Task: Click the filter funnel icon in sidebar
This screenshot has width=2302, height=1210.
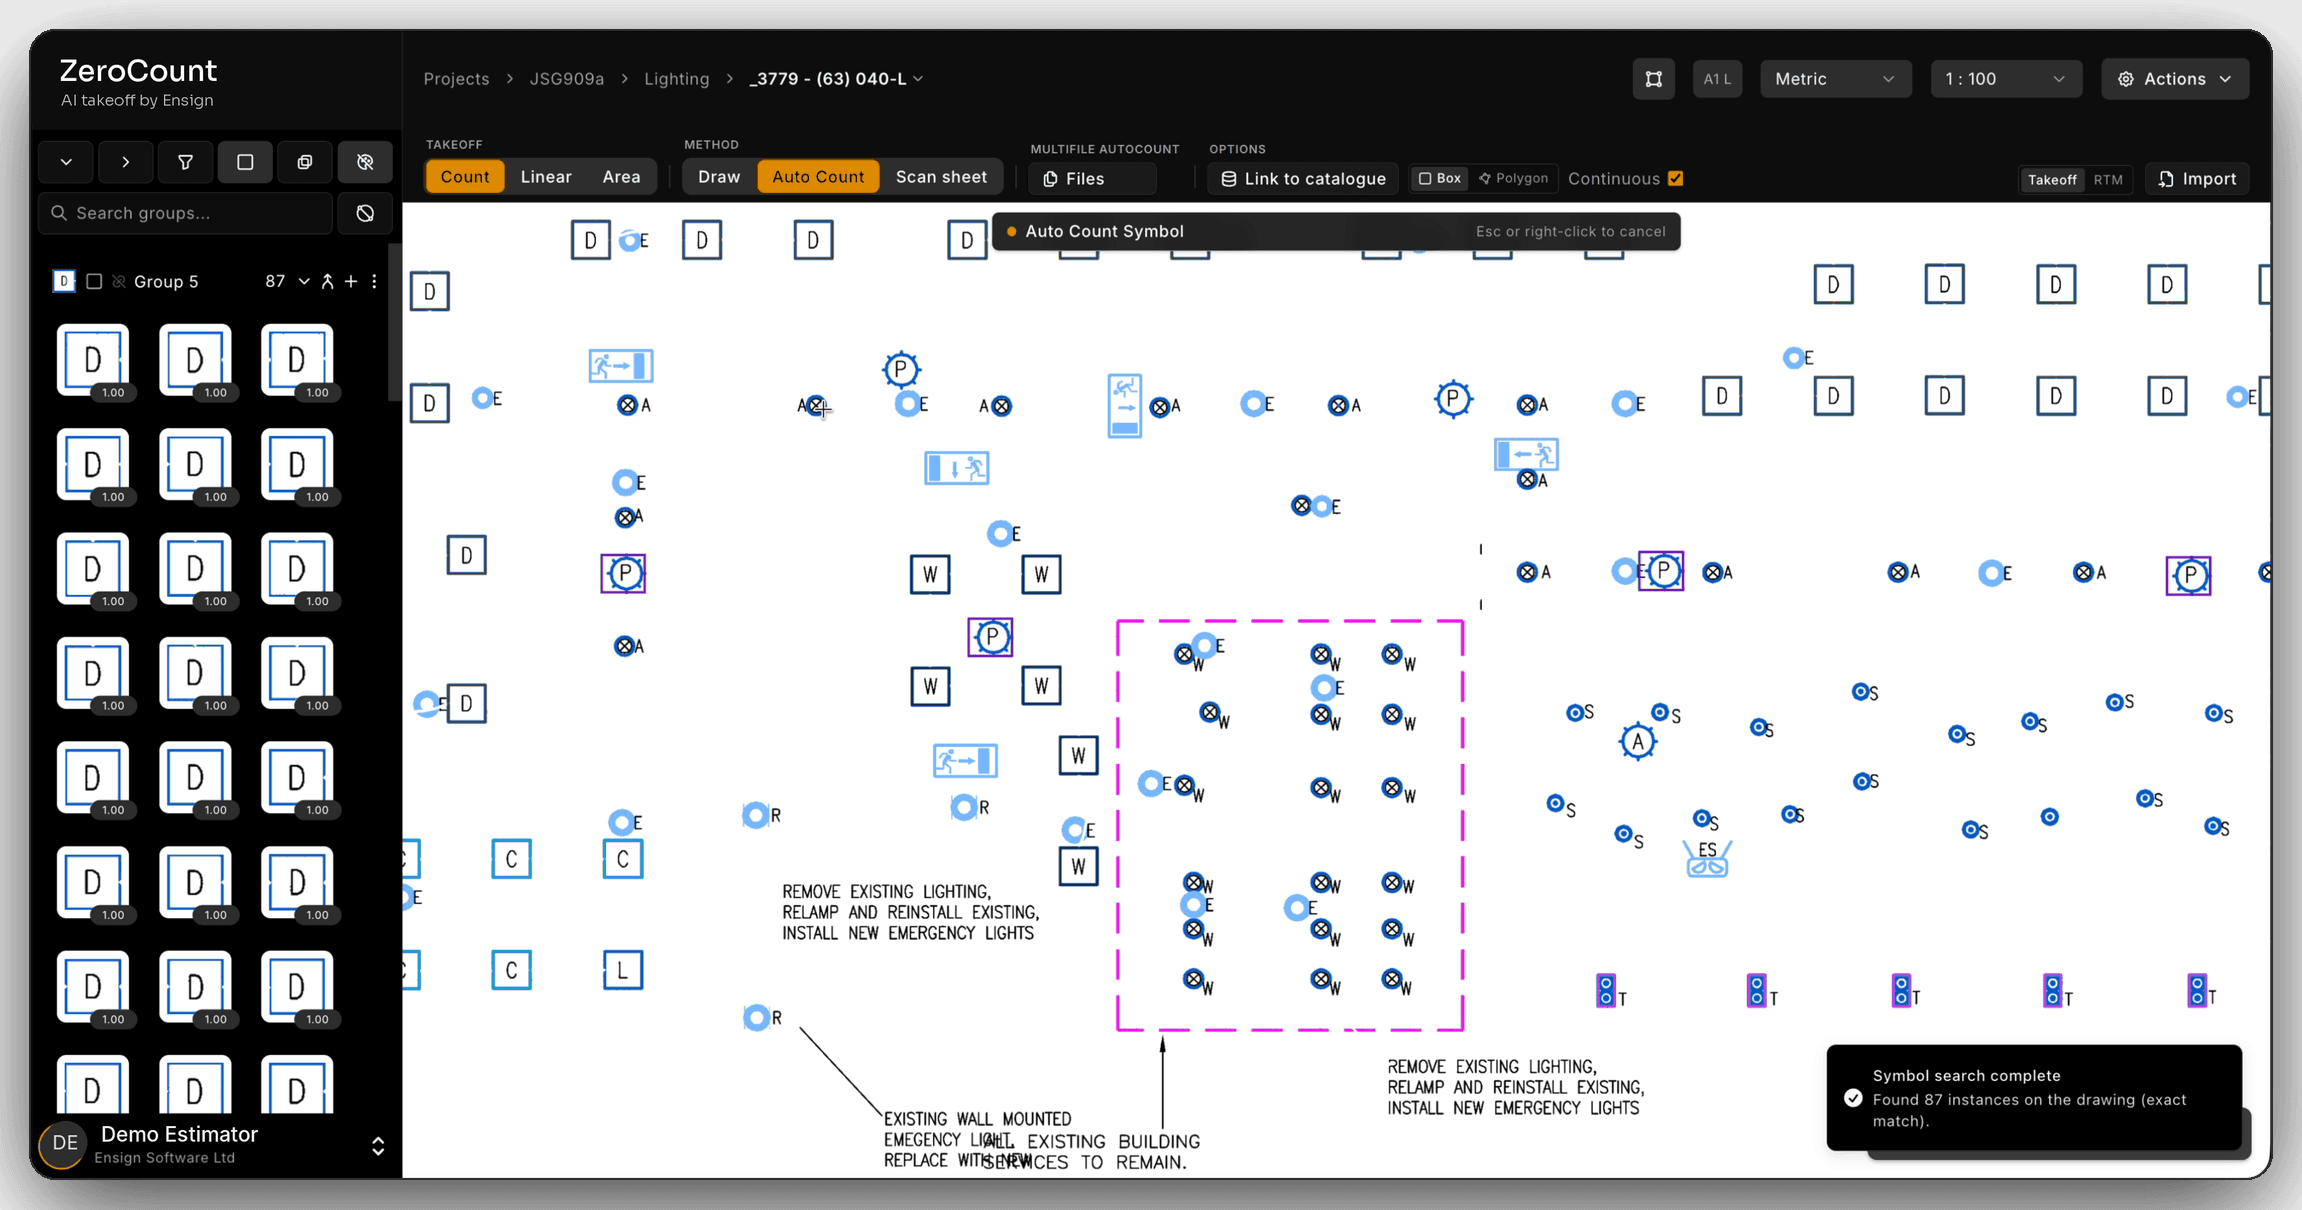Action: point(185,162)
